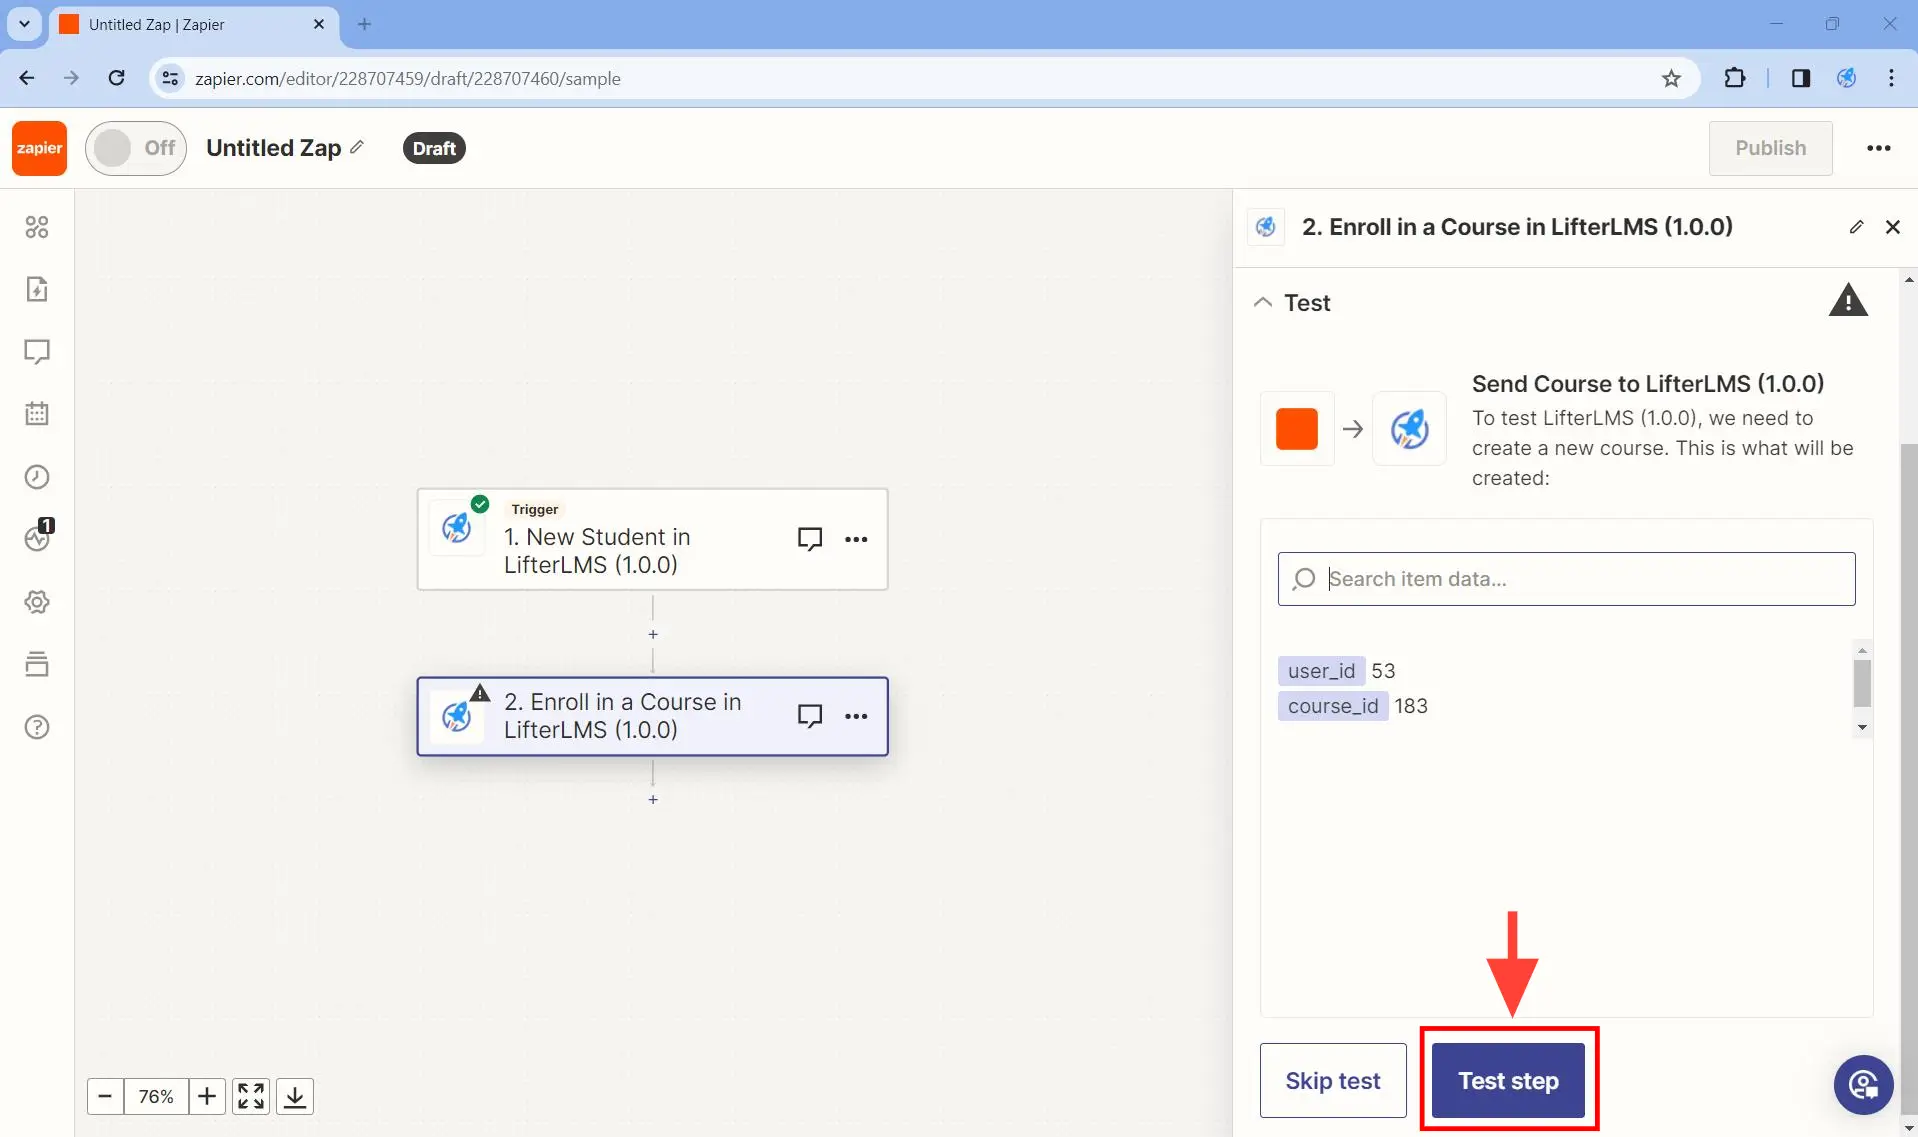Zoom out the canvas with minus button
The image size is (1918, 1137).
(105, 1096)
